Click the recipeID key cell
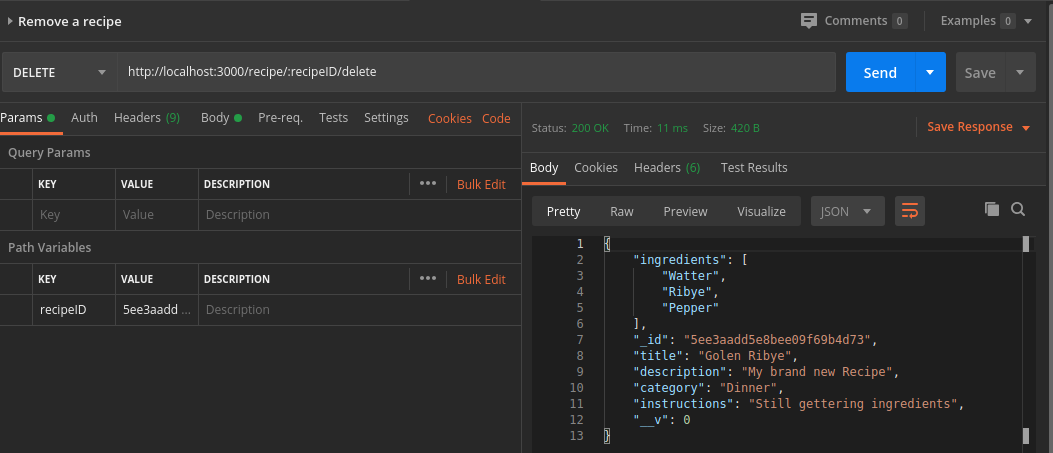The width and height of the screenshot is (1053, 453). click(74, 309)
